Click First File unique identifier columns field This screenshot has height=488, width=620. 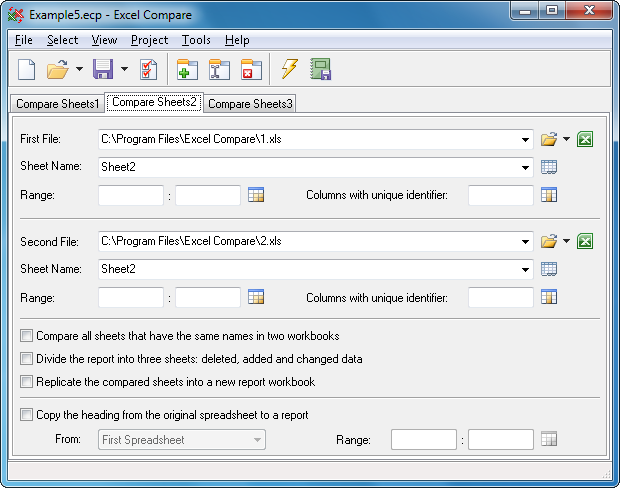(x=500, y=195)
